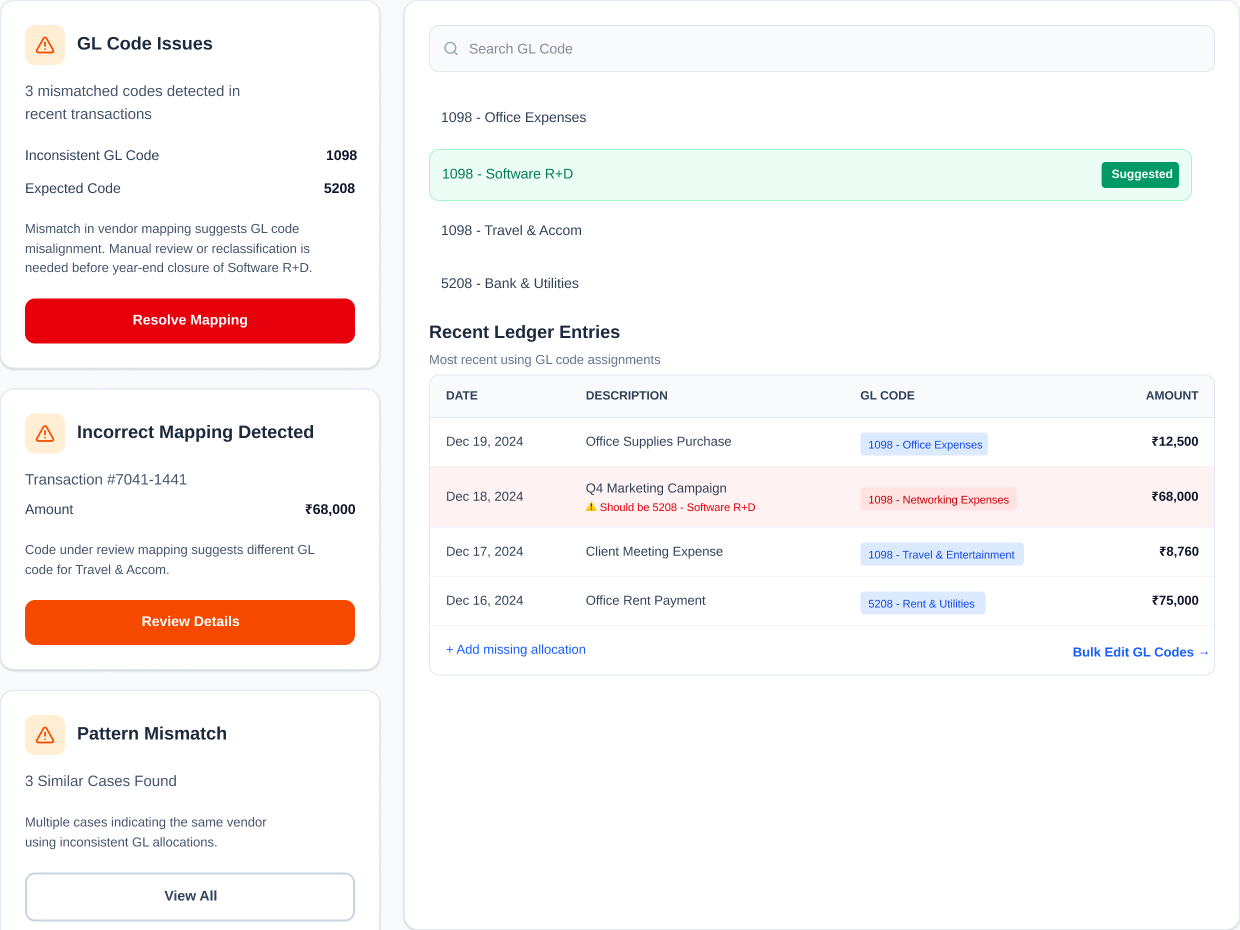1240x930 pixels.
Task: Click the 5208 - Rent & Utilities tag
Action: 922,604
